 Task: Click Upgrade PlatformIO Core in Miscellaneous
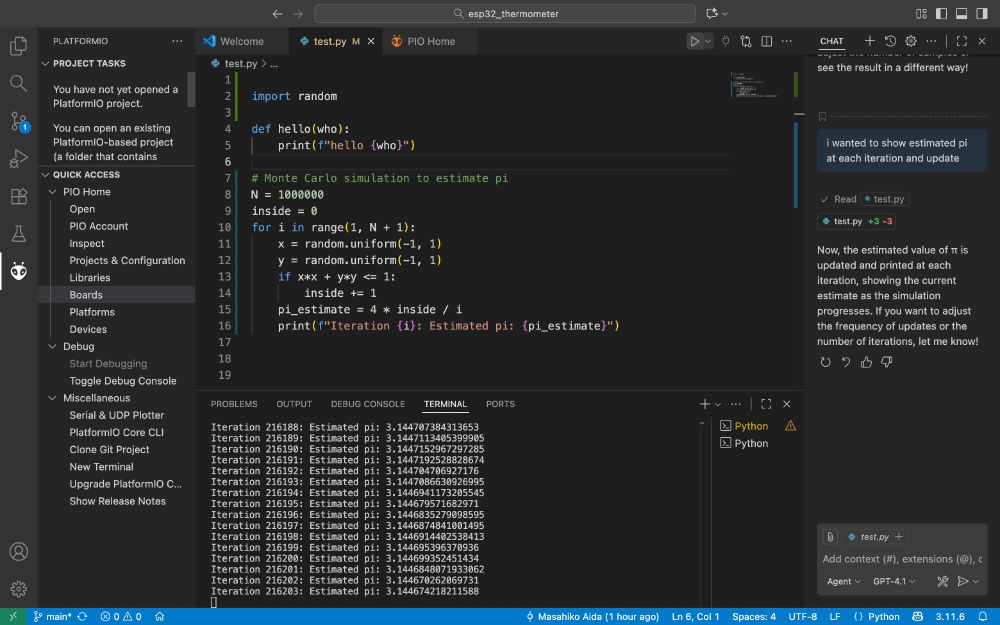[125, 484]
